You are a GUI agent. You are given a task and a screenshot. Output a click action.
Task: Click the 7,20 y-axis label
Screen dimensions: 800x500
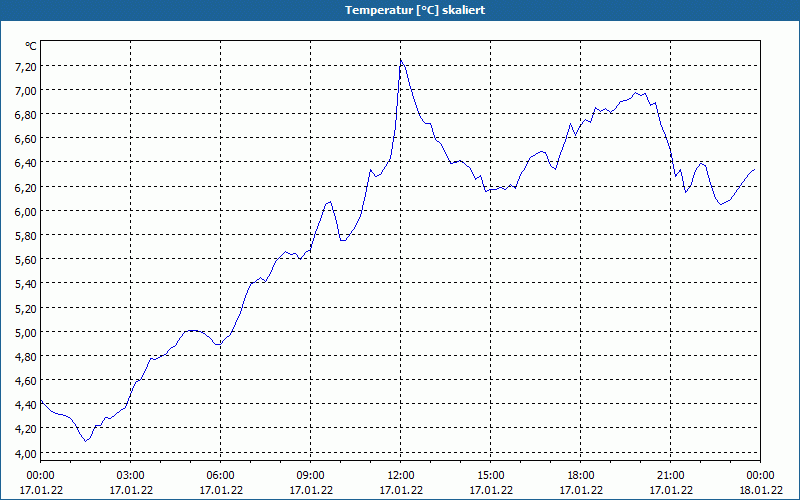tap(26, 67)
